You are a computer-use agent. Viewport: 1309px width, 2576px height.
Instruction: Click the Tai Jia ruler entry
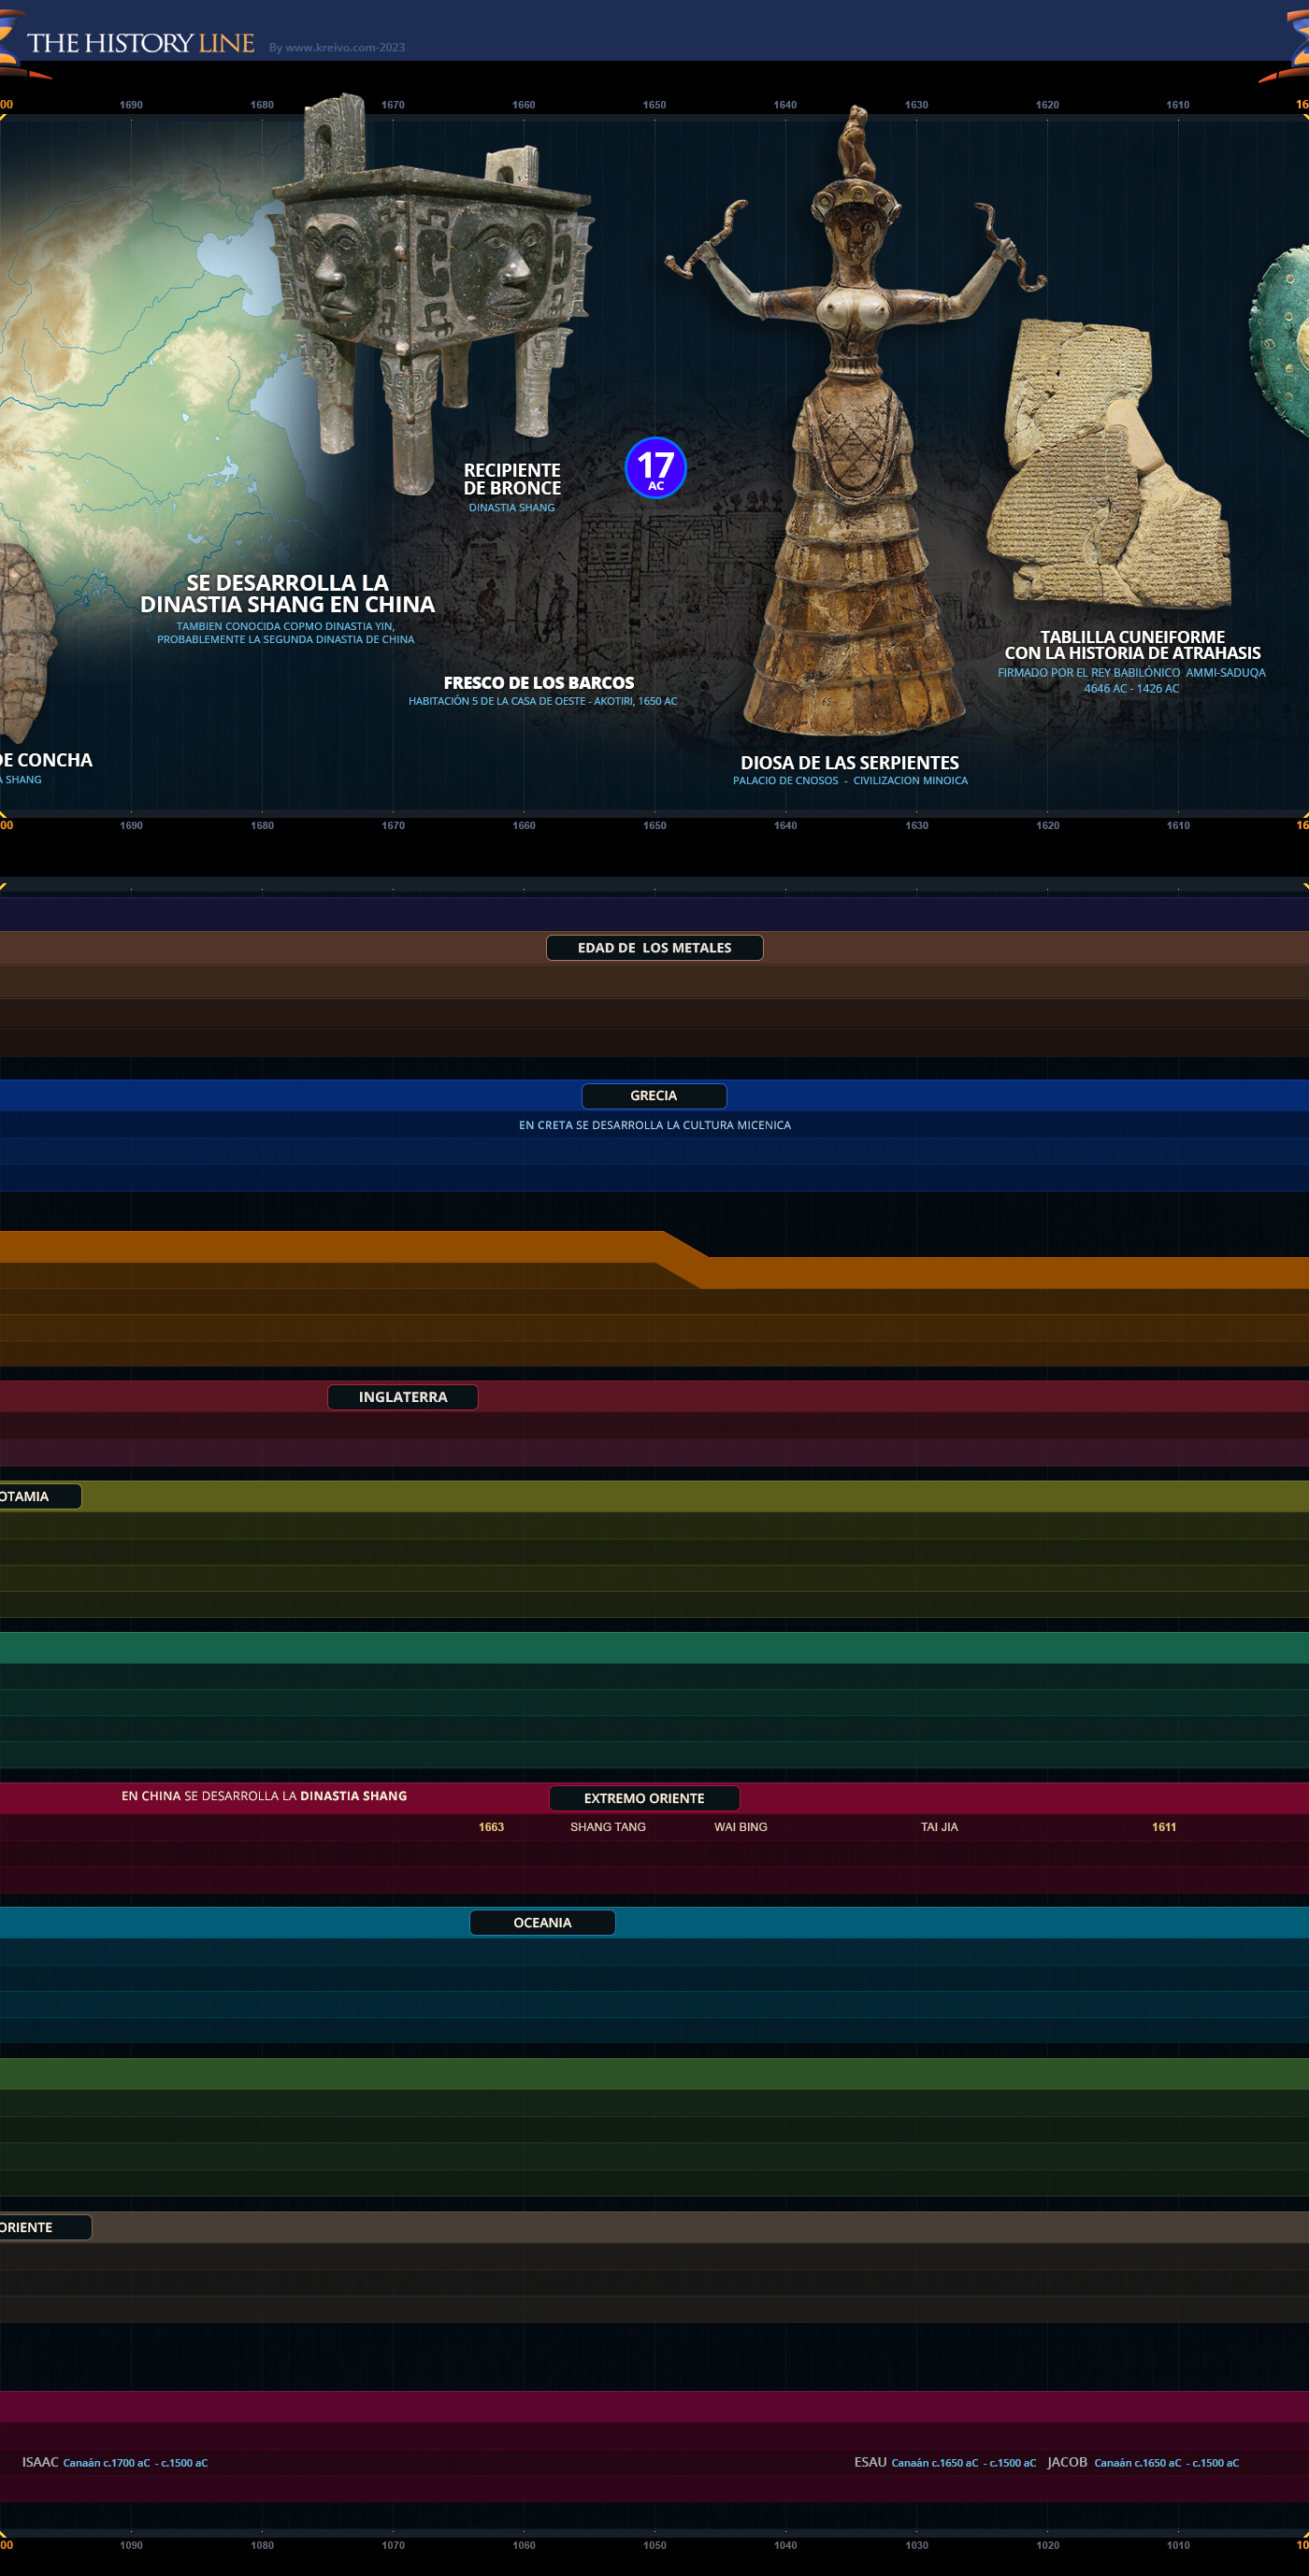[x=939, y=1827]
